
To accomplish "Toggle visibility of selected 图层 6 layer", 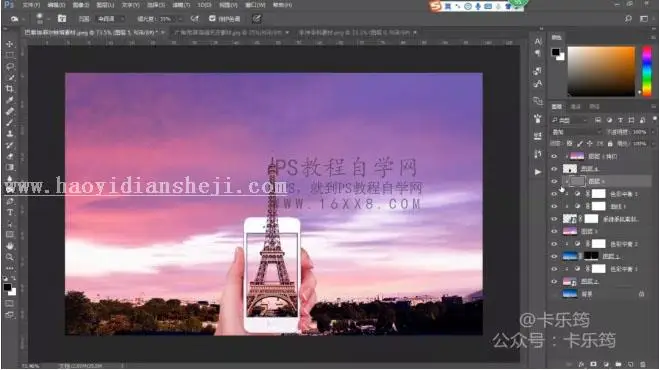I will pos(554,181).
